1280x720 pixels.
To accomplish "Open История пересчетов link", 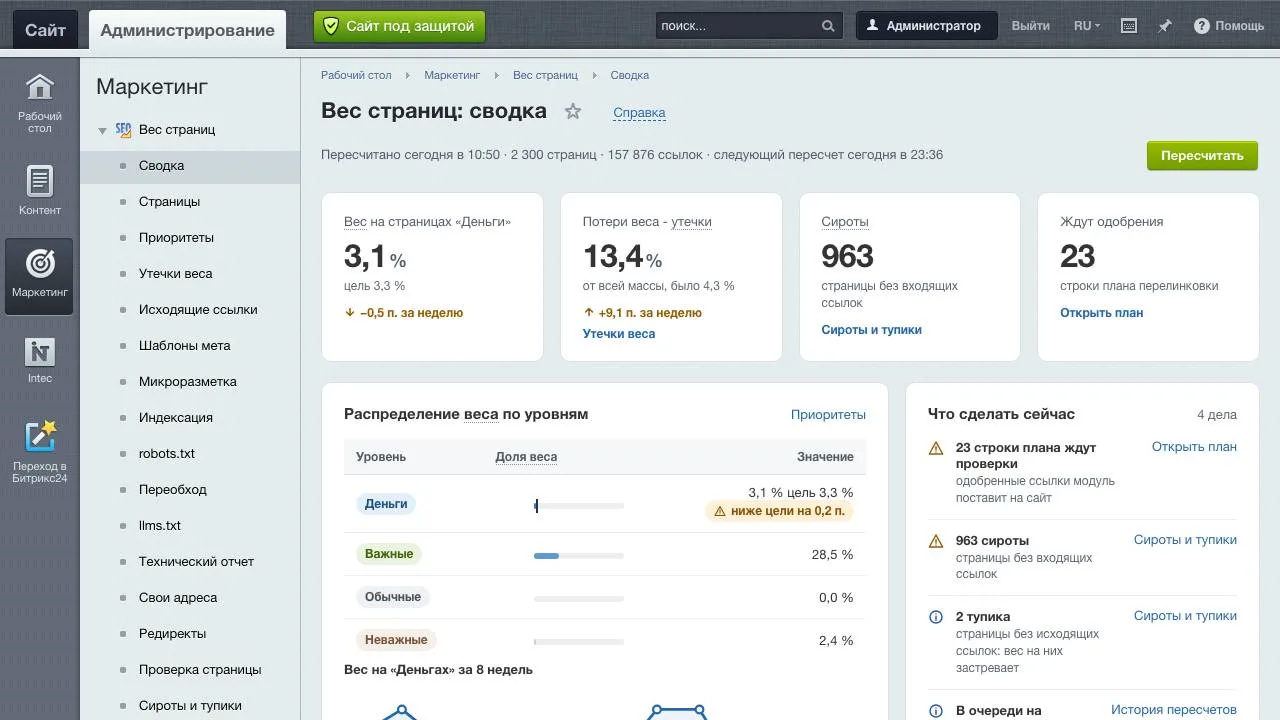I will [1174, 710].
